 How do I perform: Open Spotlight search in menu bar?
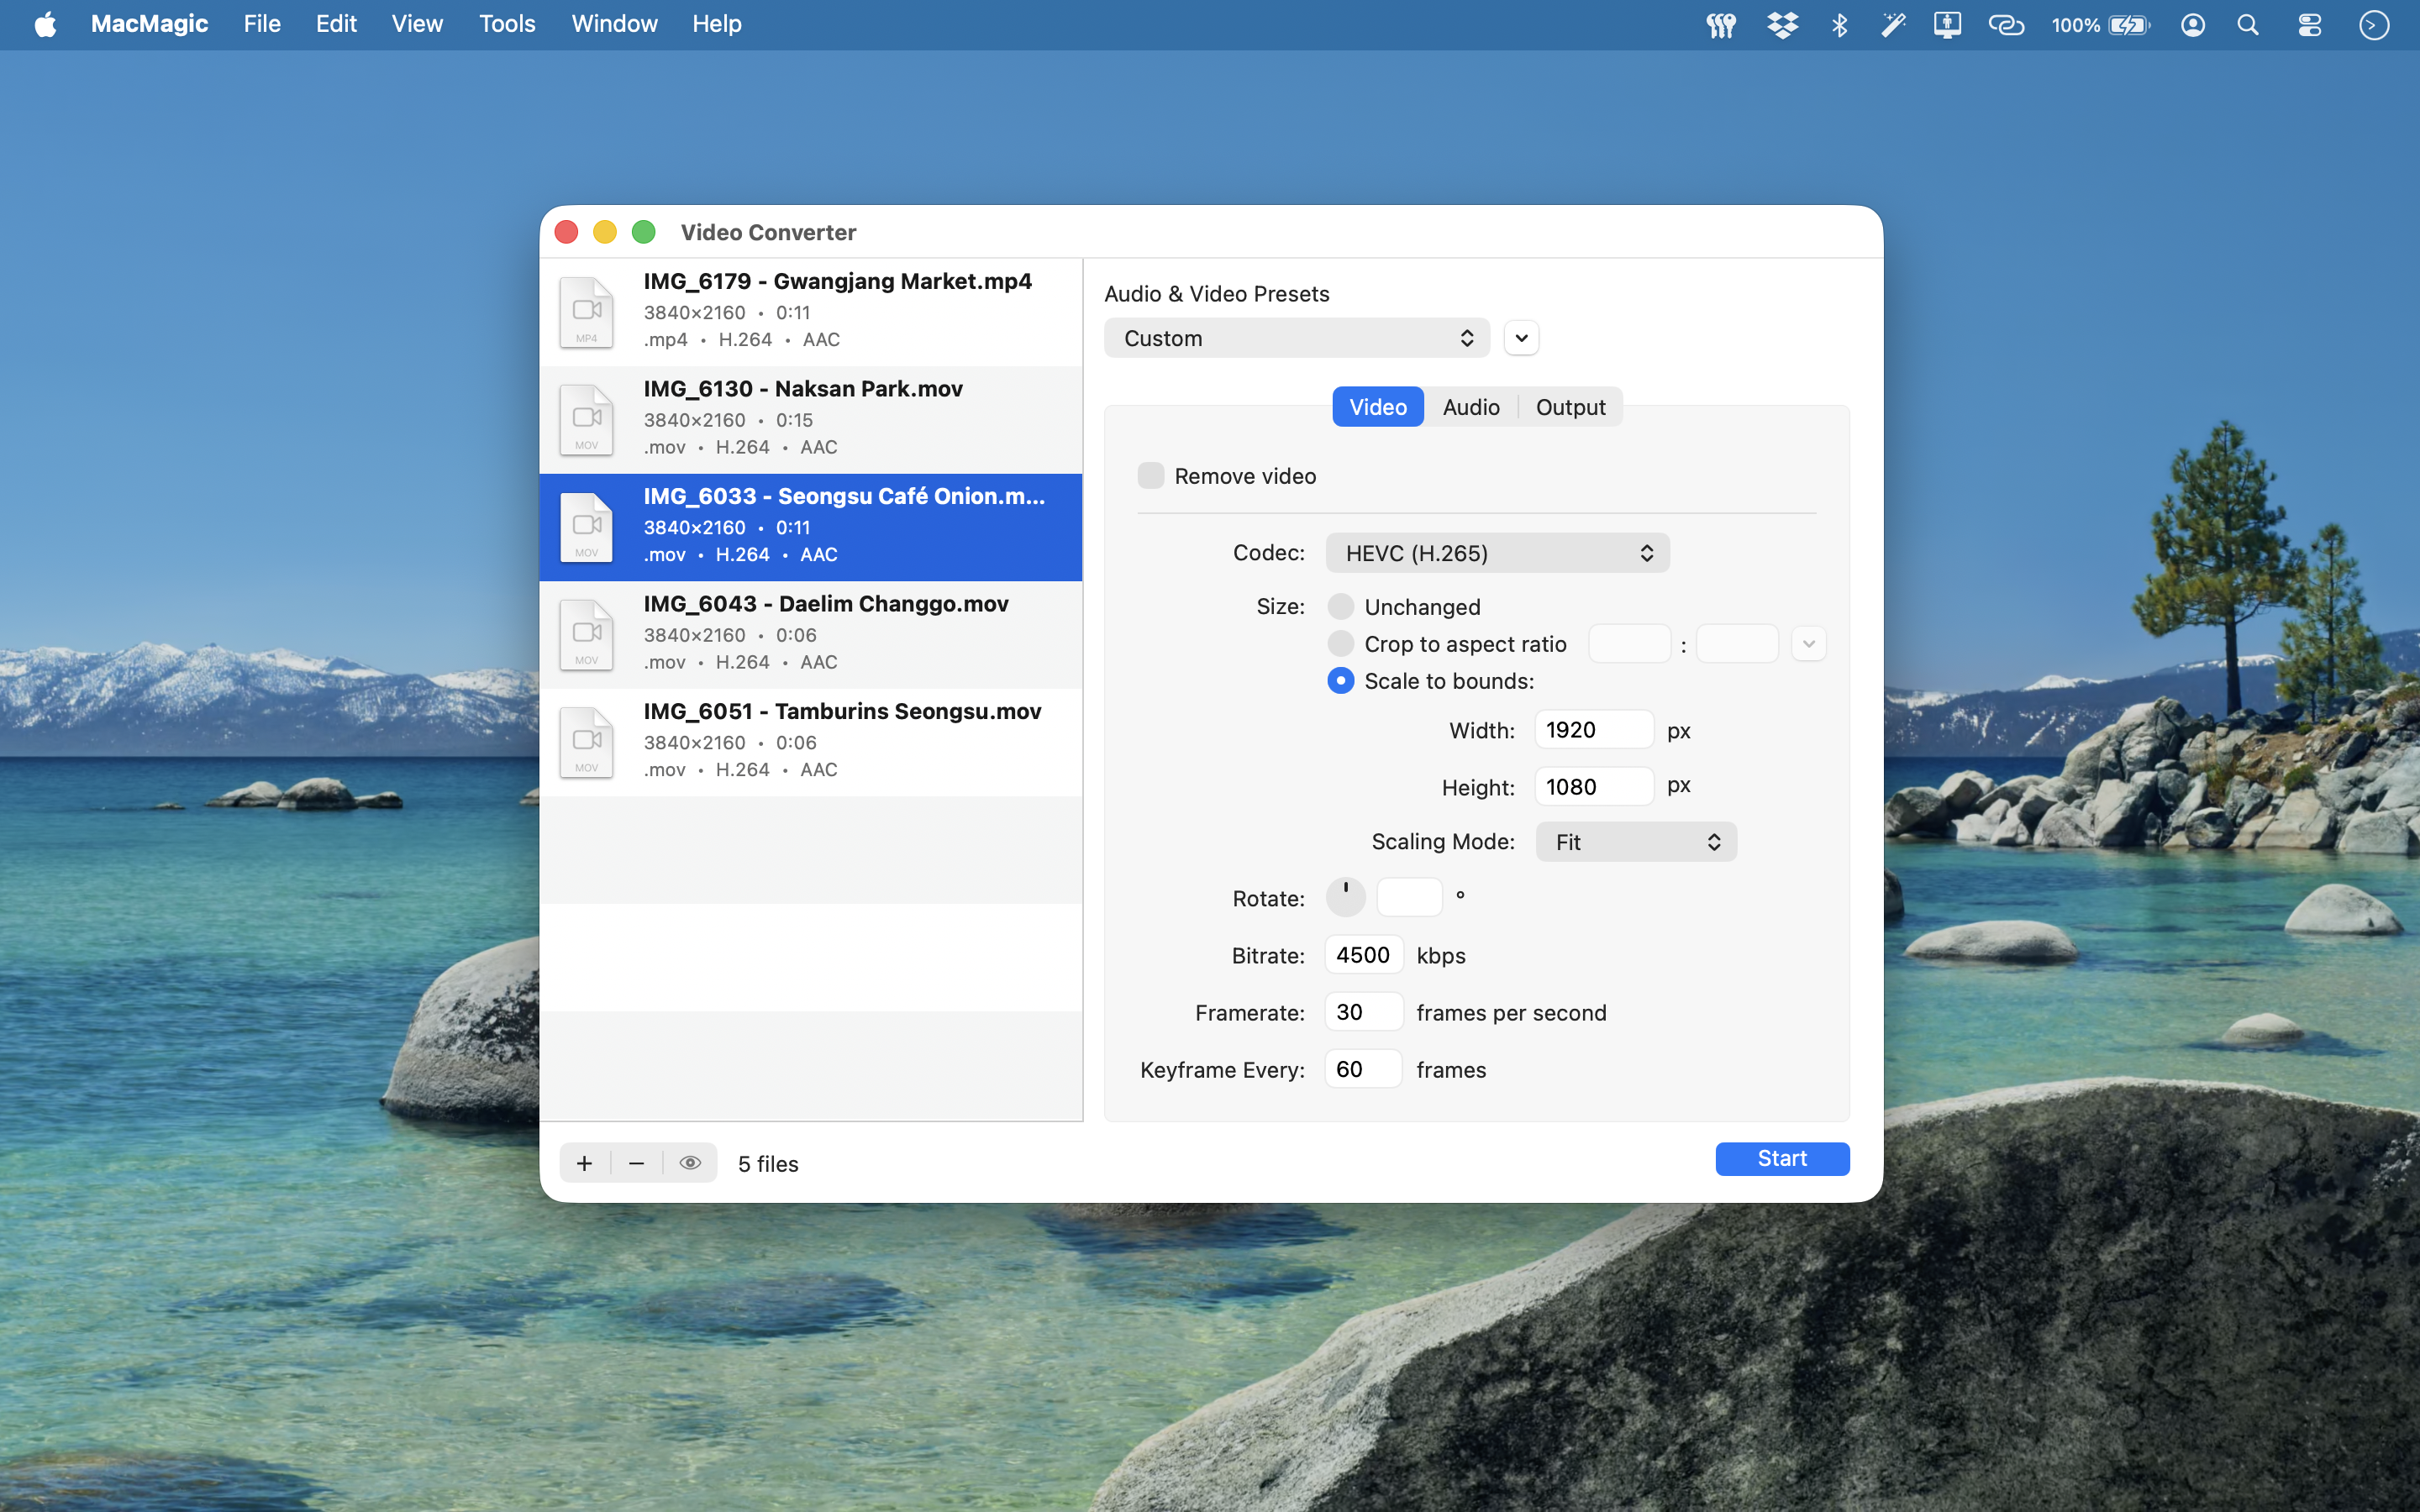pyautogui.click(x=2247, y=25)
